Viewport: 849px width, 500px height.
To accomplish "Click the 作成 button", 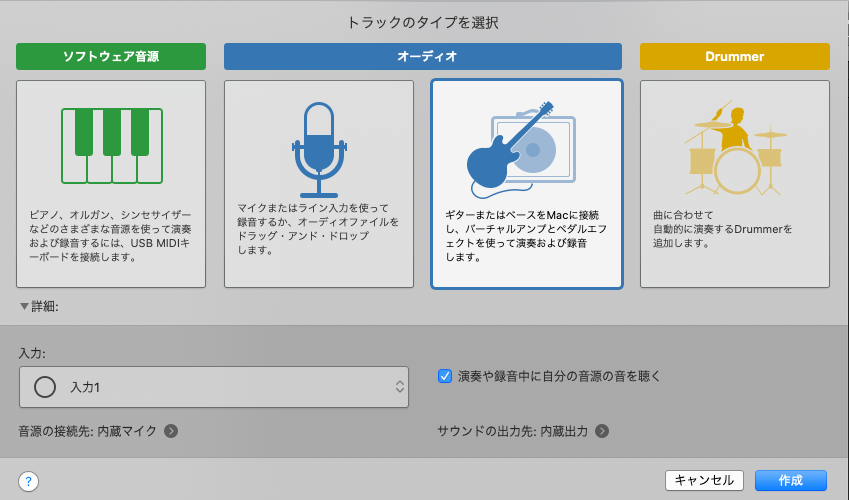I will (x=791, y=480).
